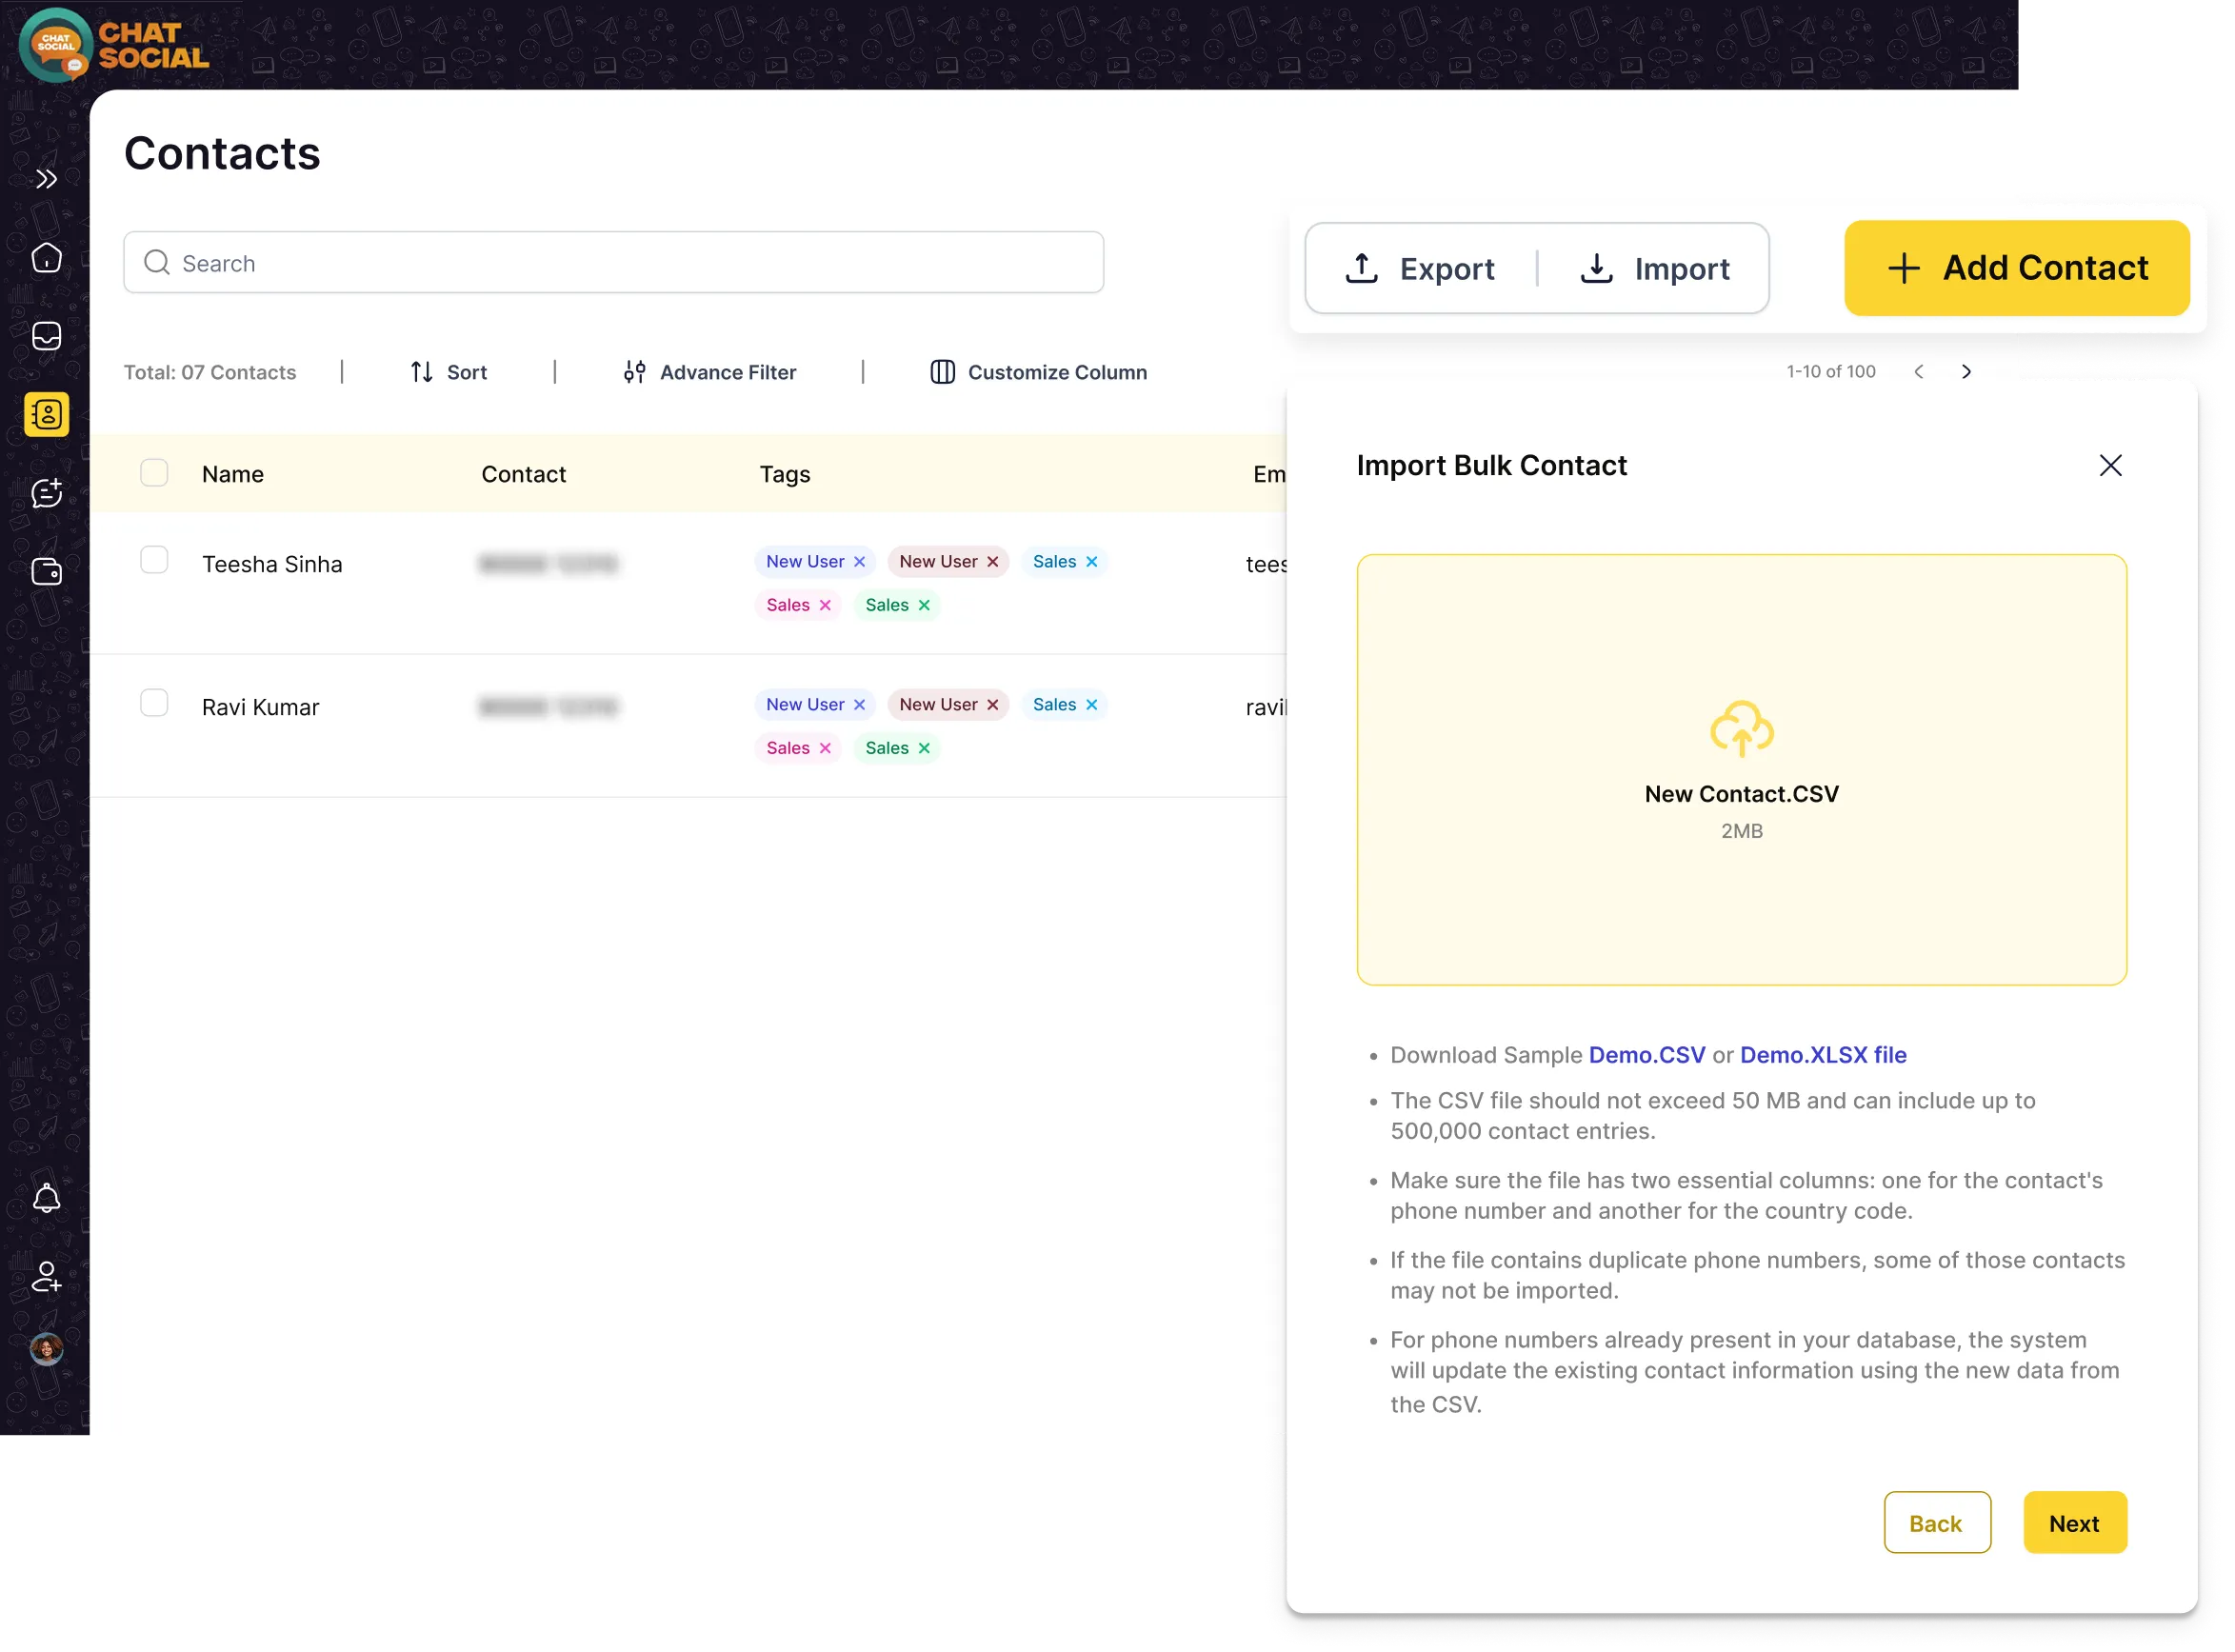Remove pink Sales tag from Teesha Sinha
The width and height of the screenshot is (2235, 1652).
tap(825, 605)
